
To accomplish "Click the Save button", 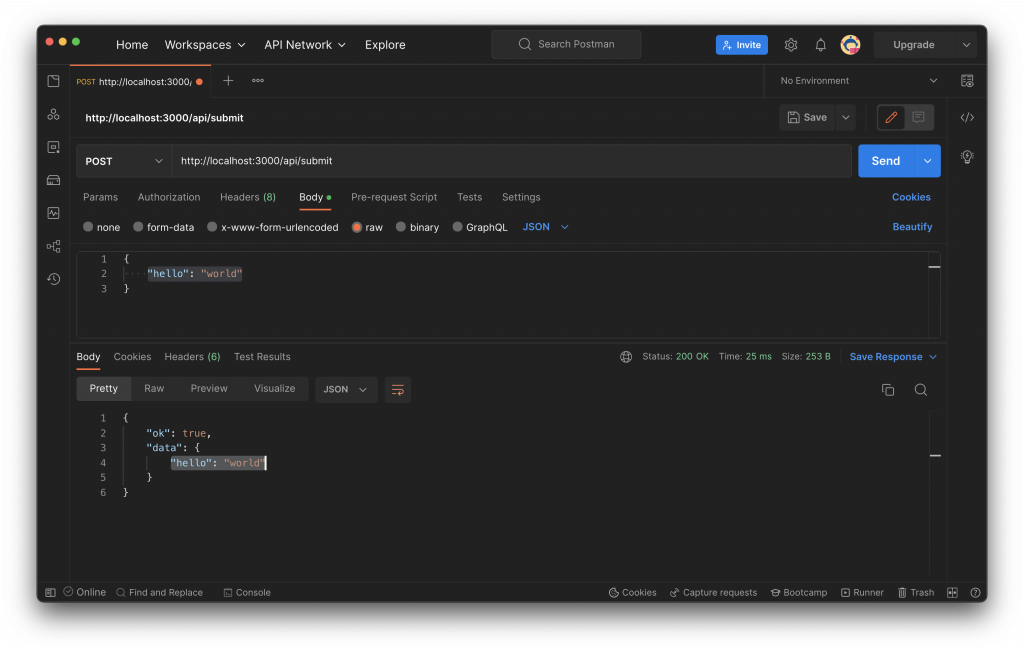I will 807,118.
